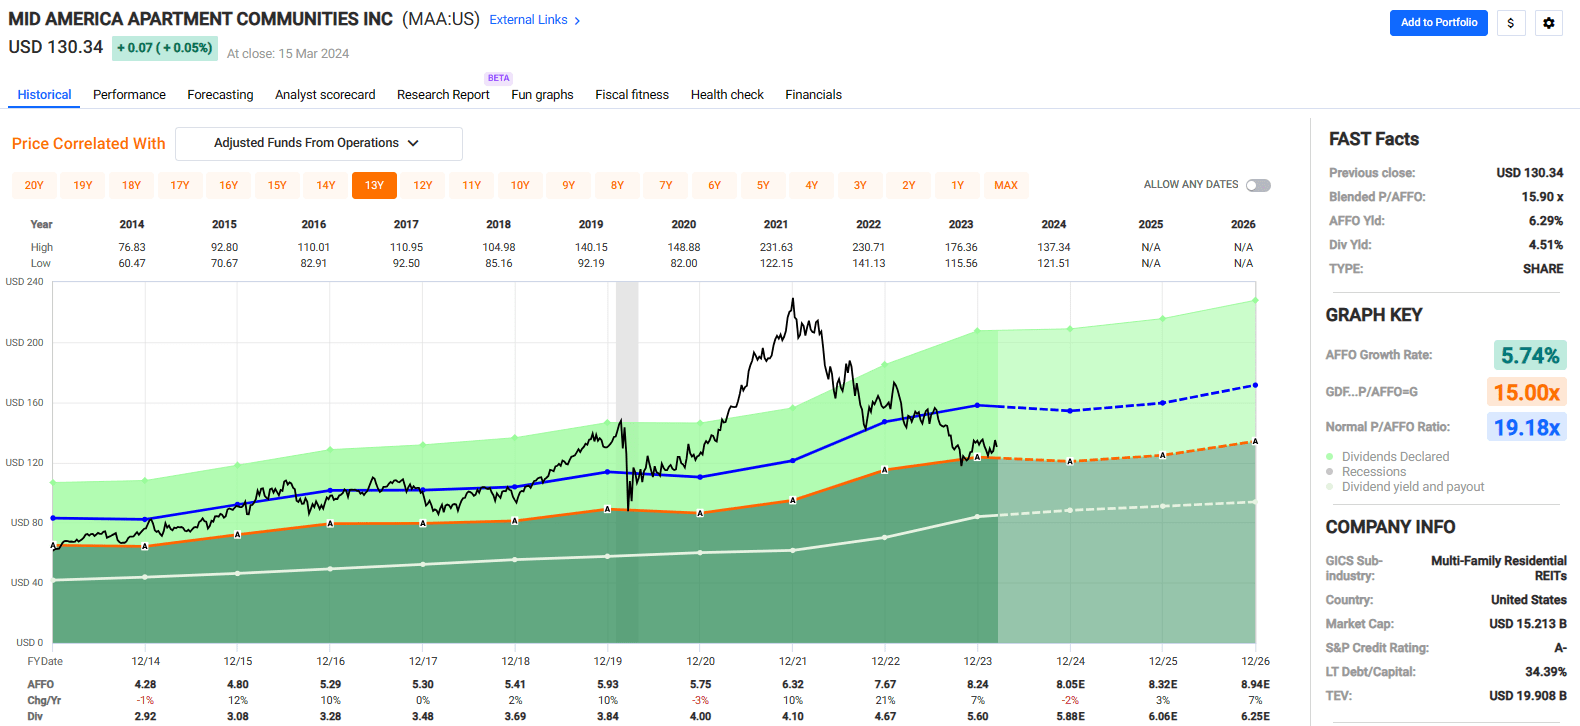Screen dimensions: 1580x726
Task: Choose the 17Y time range
Action: tap(180, 185)
